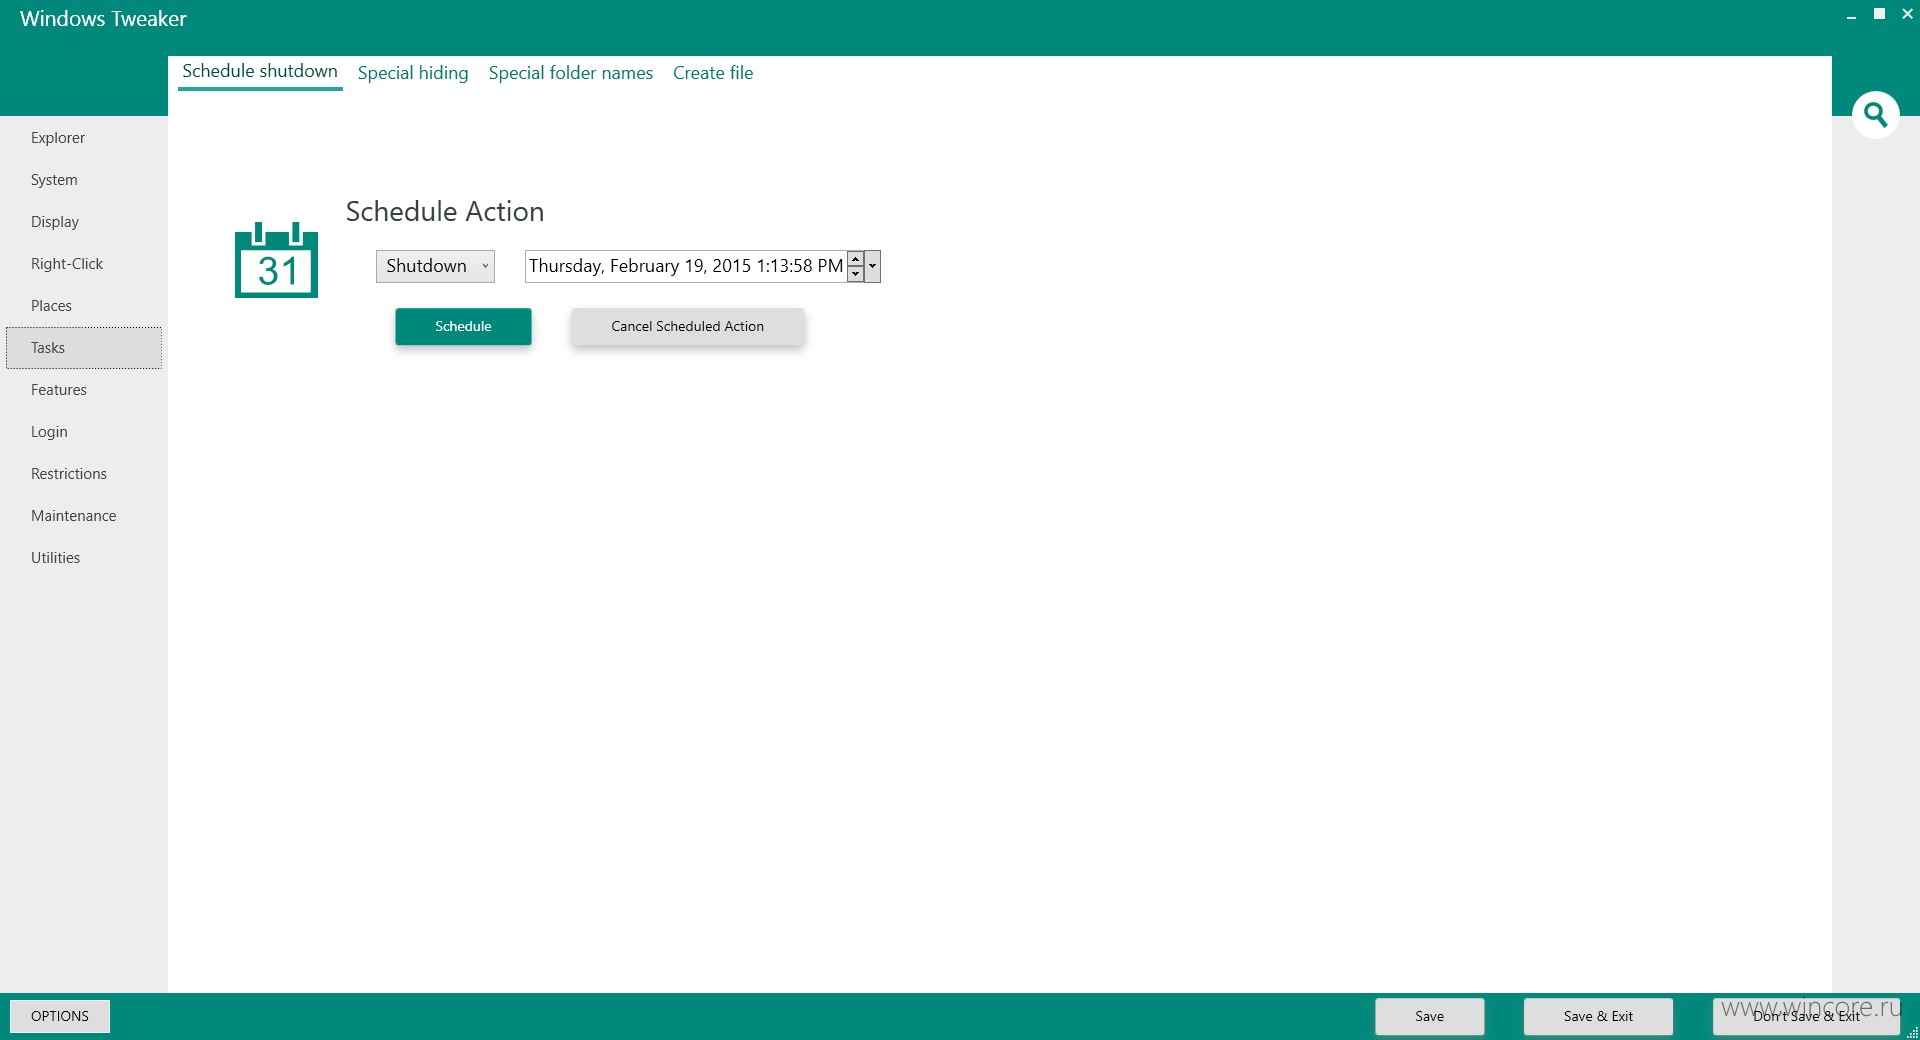Image resolution: width=1920 pixels, height=1040 pixels.
Task: Click the Save button
Action: tap(1429, 1016)
